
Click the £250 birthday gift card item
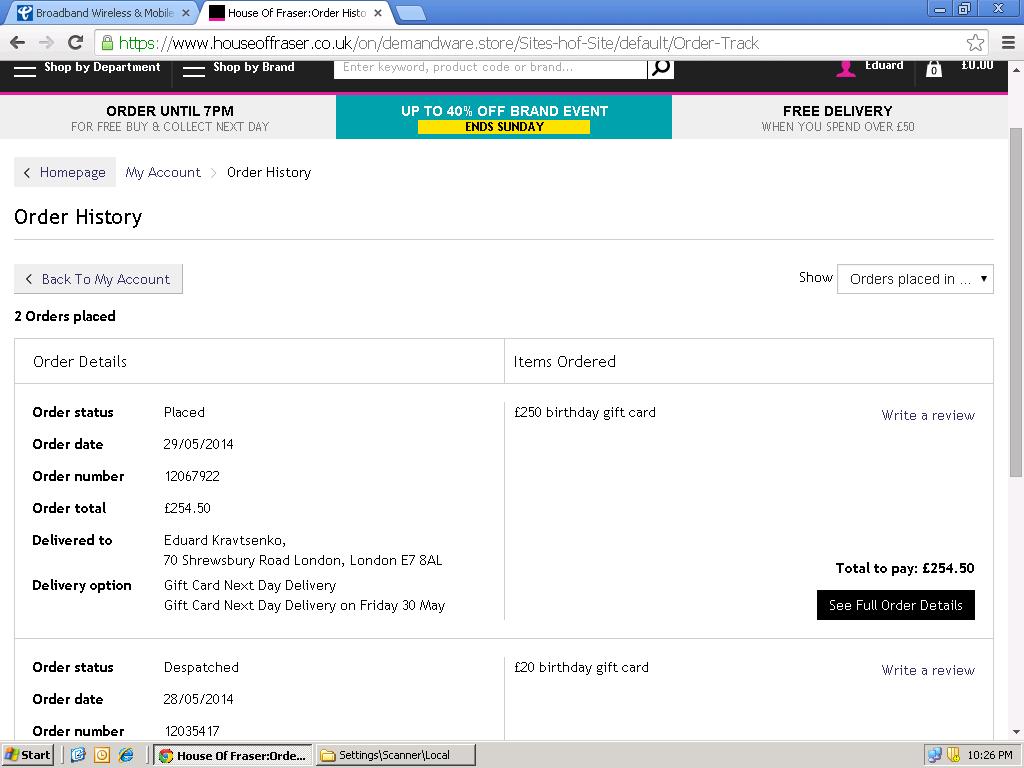[584, 412]
